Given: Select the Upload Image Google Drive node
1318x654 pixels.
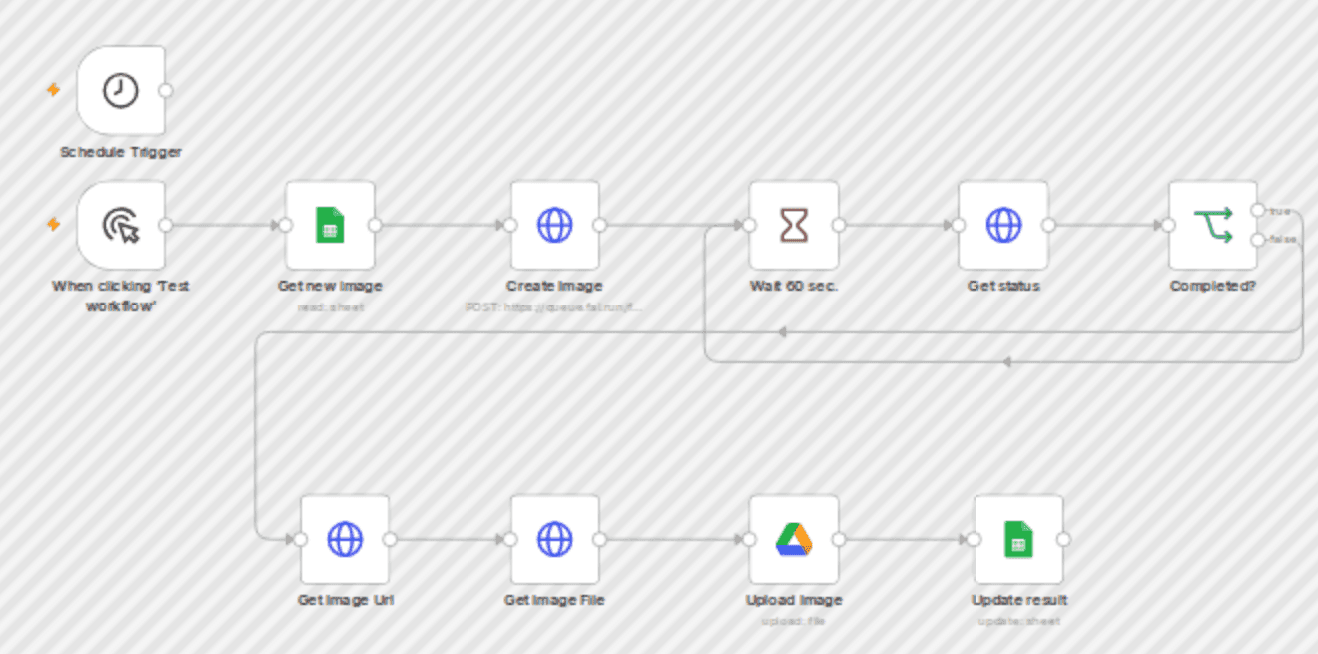Looking at the screenshot, I should (794, 539).
